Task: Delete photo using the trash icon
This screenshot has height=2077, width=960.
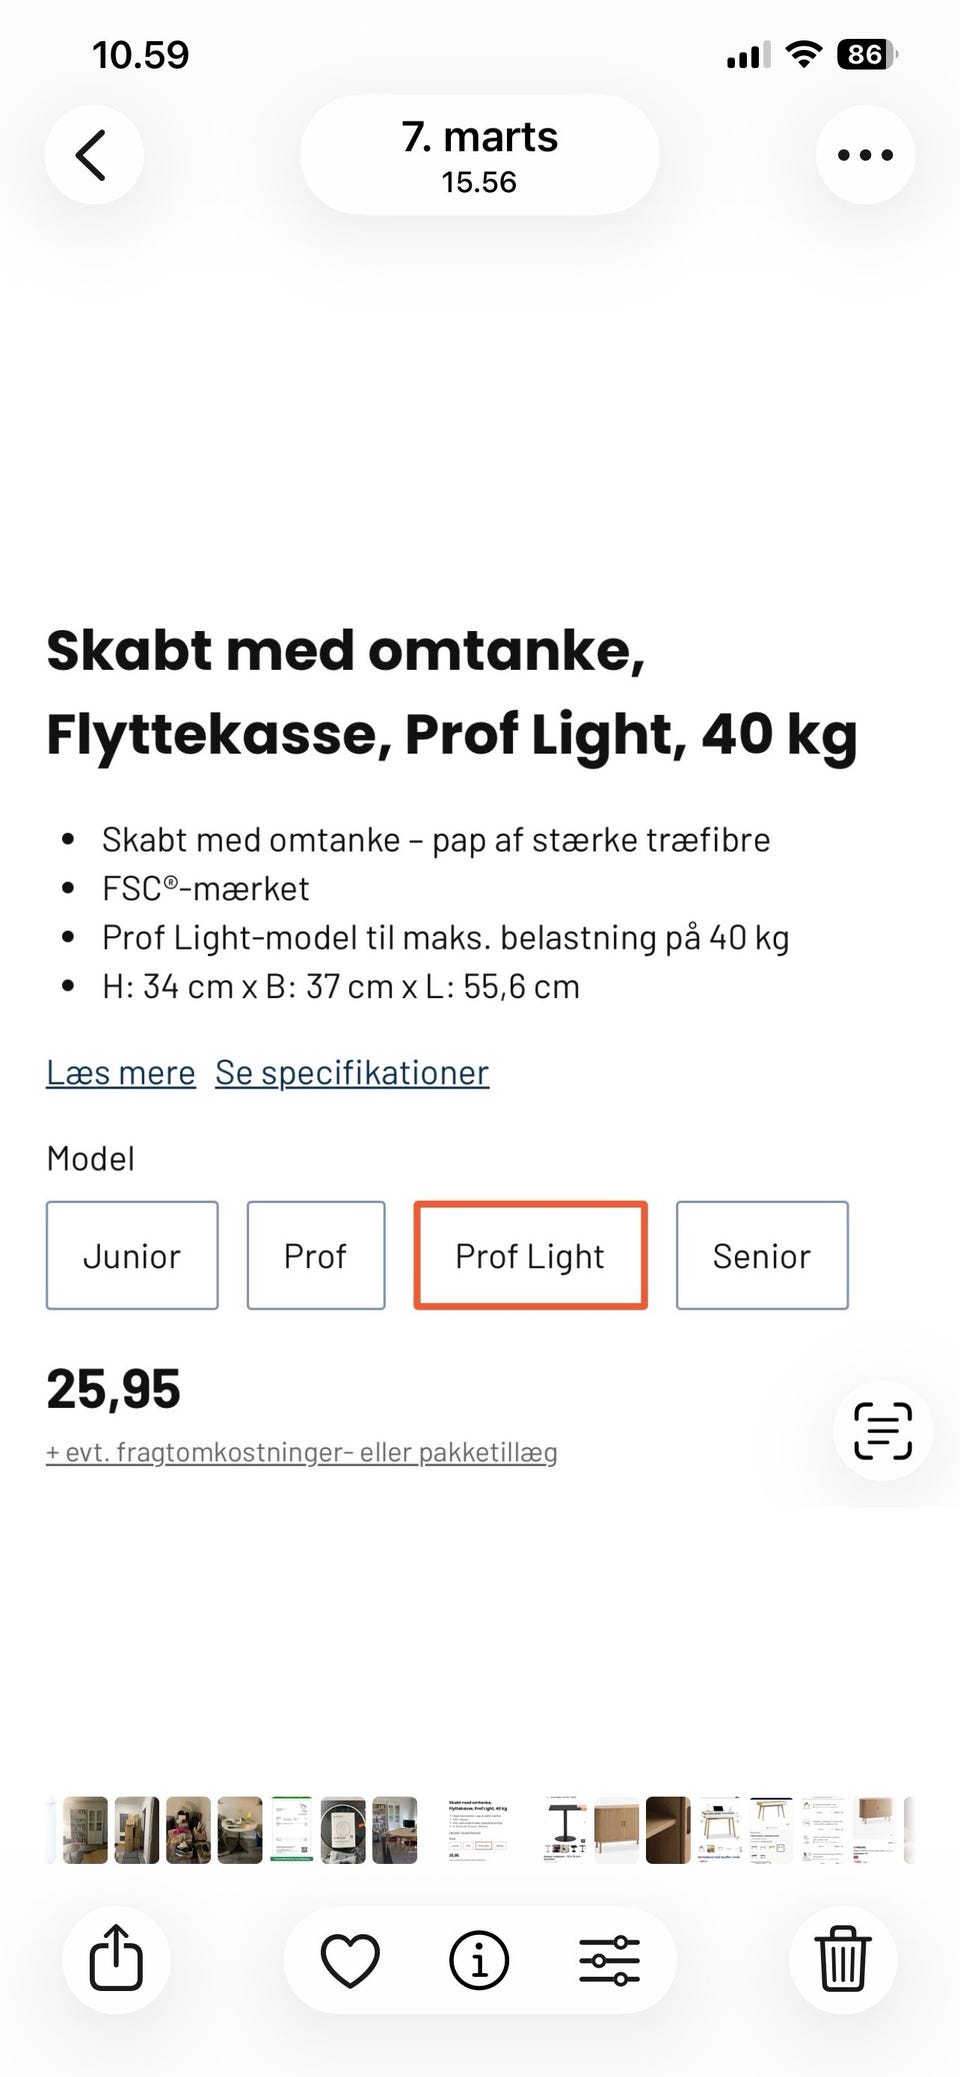Action: click(843, 1959)
